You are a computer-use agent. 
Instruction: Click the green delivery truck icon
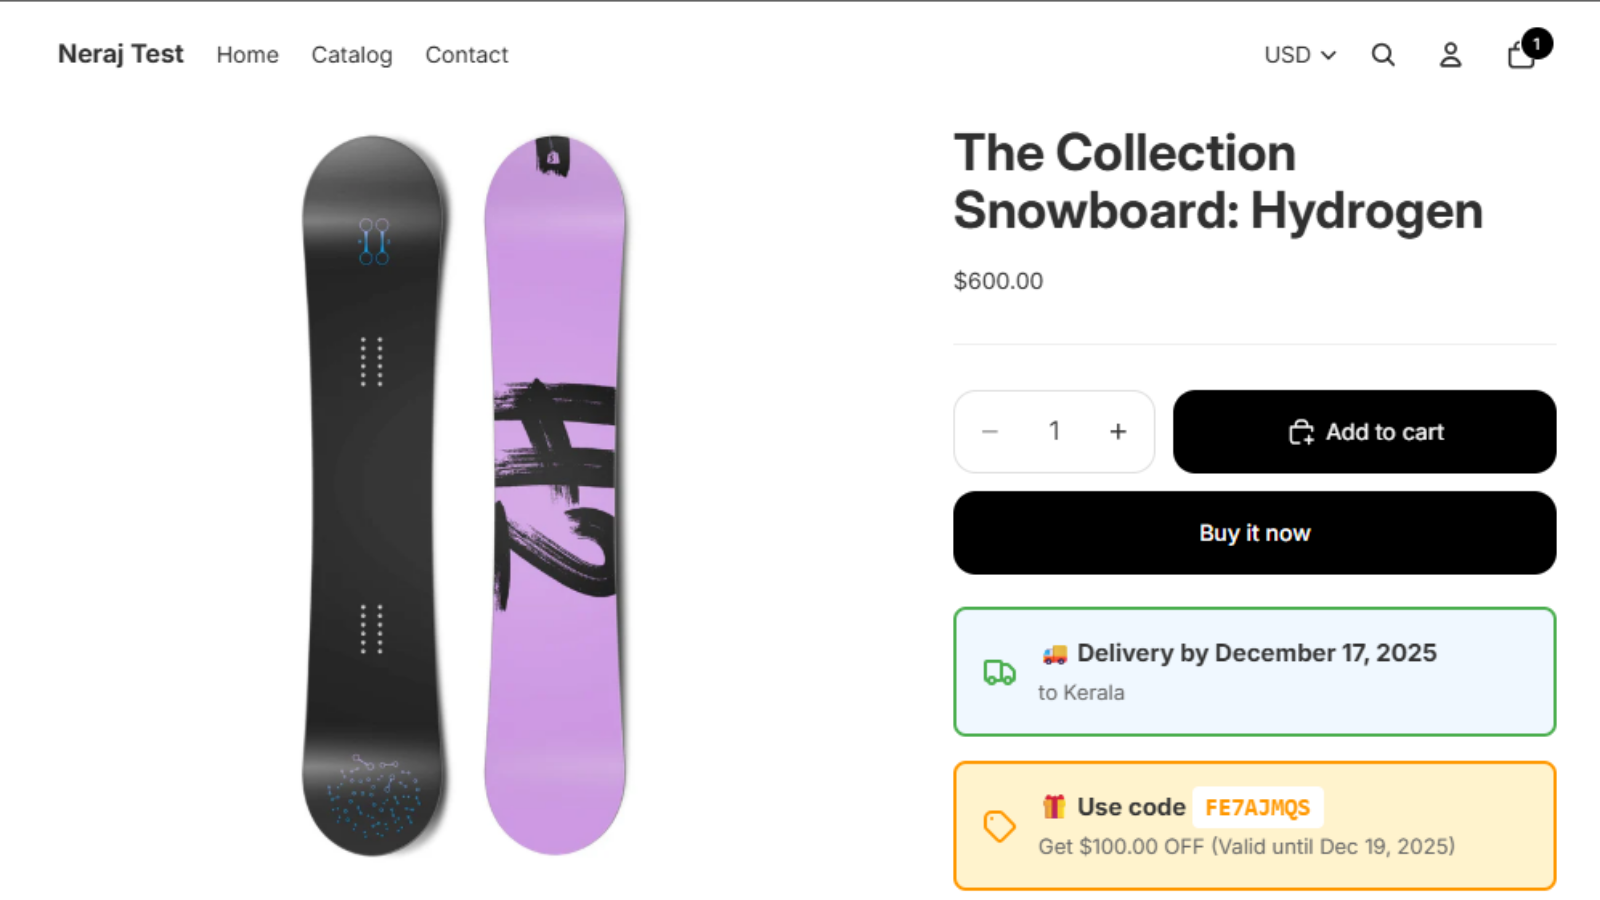coord(997,672)
